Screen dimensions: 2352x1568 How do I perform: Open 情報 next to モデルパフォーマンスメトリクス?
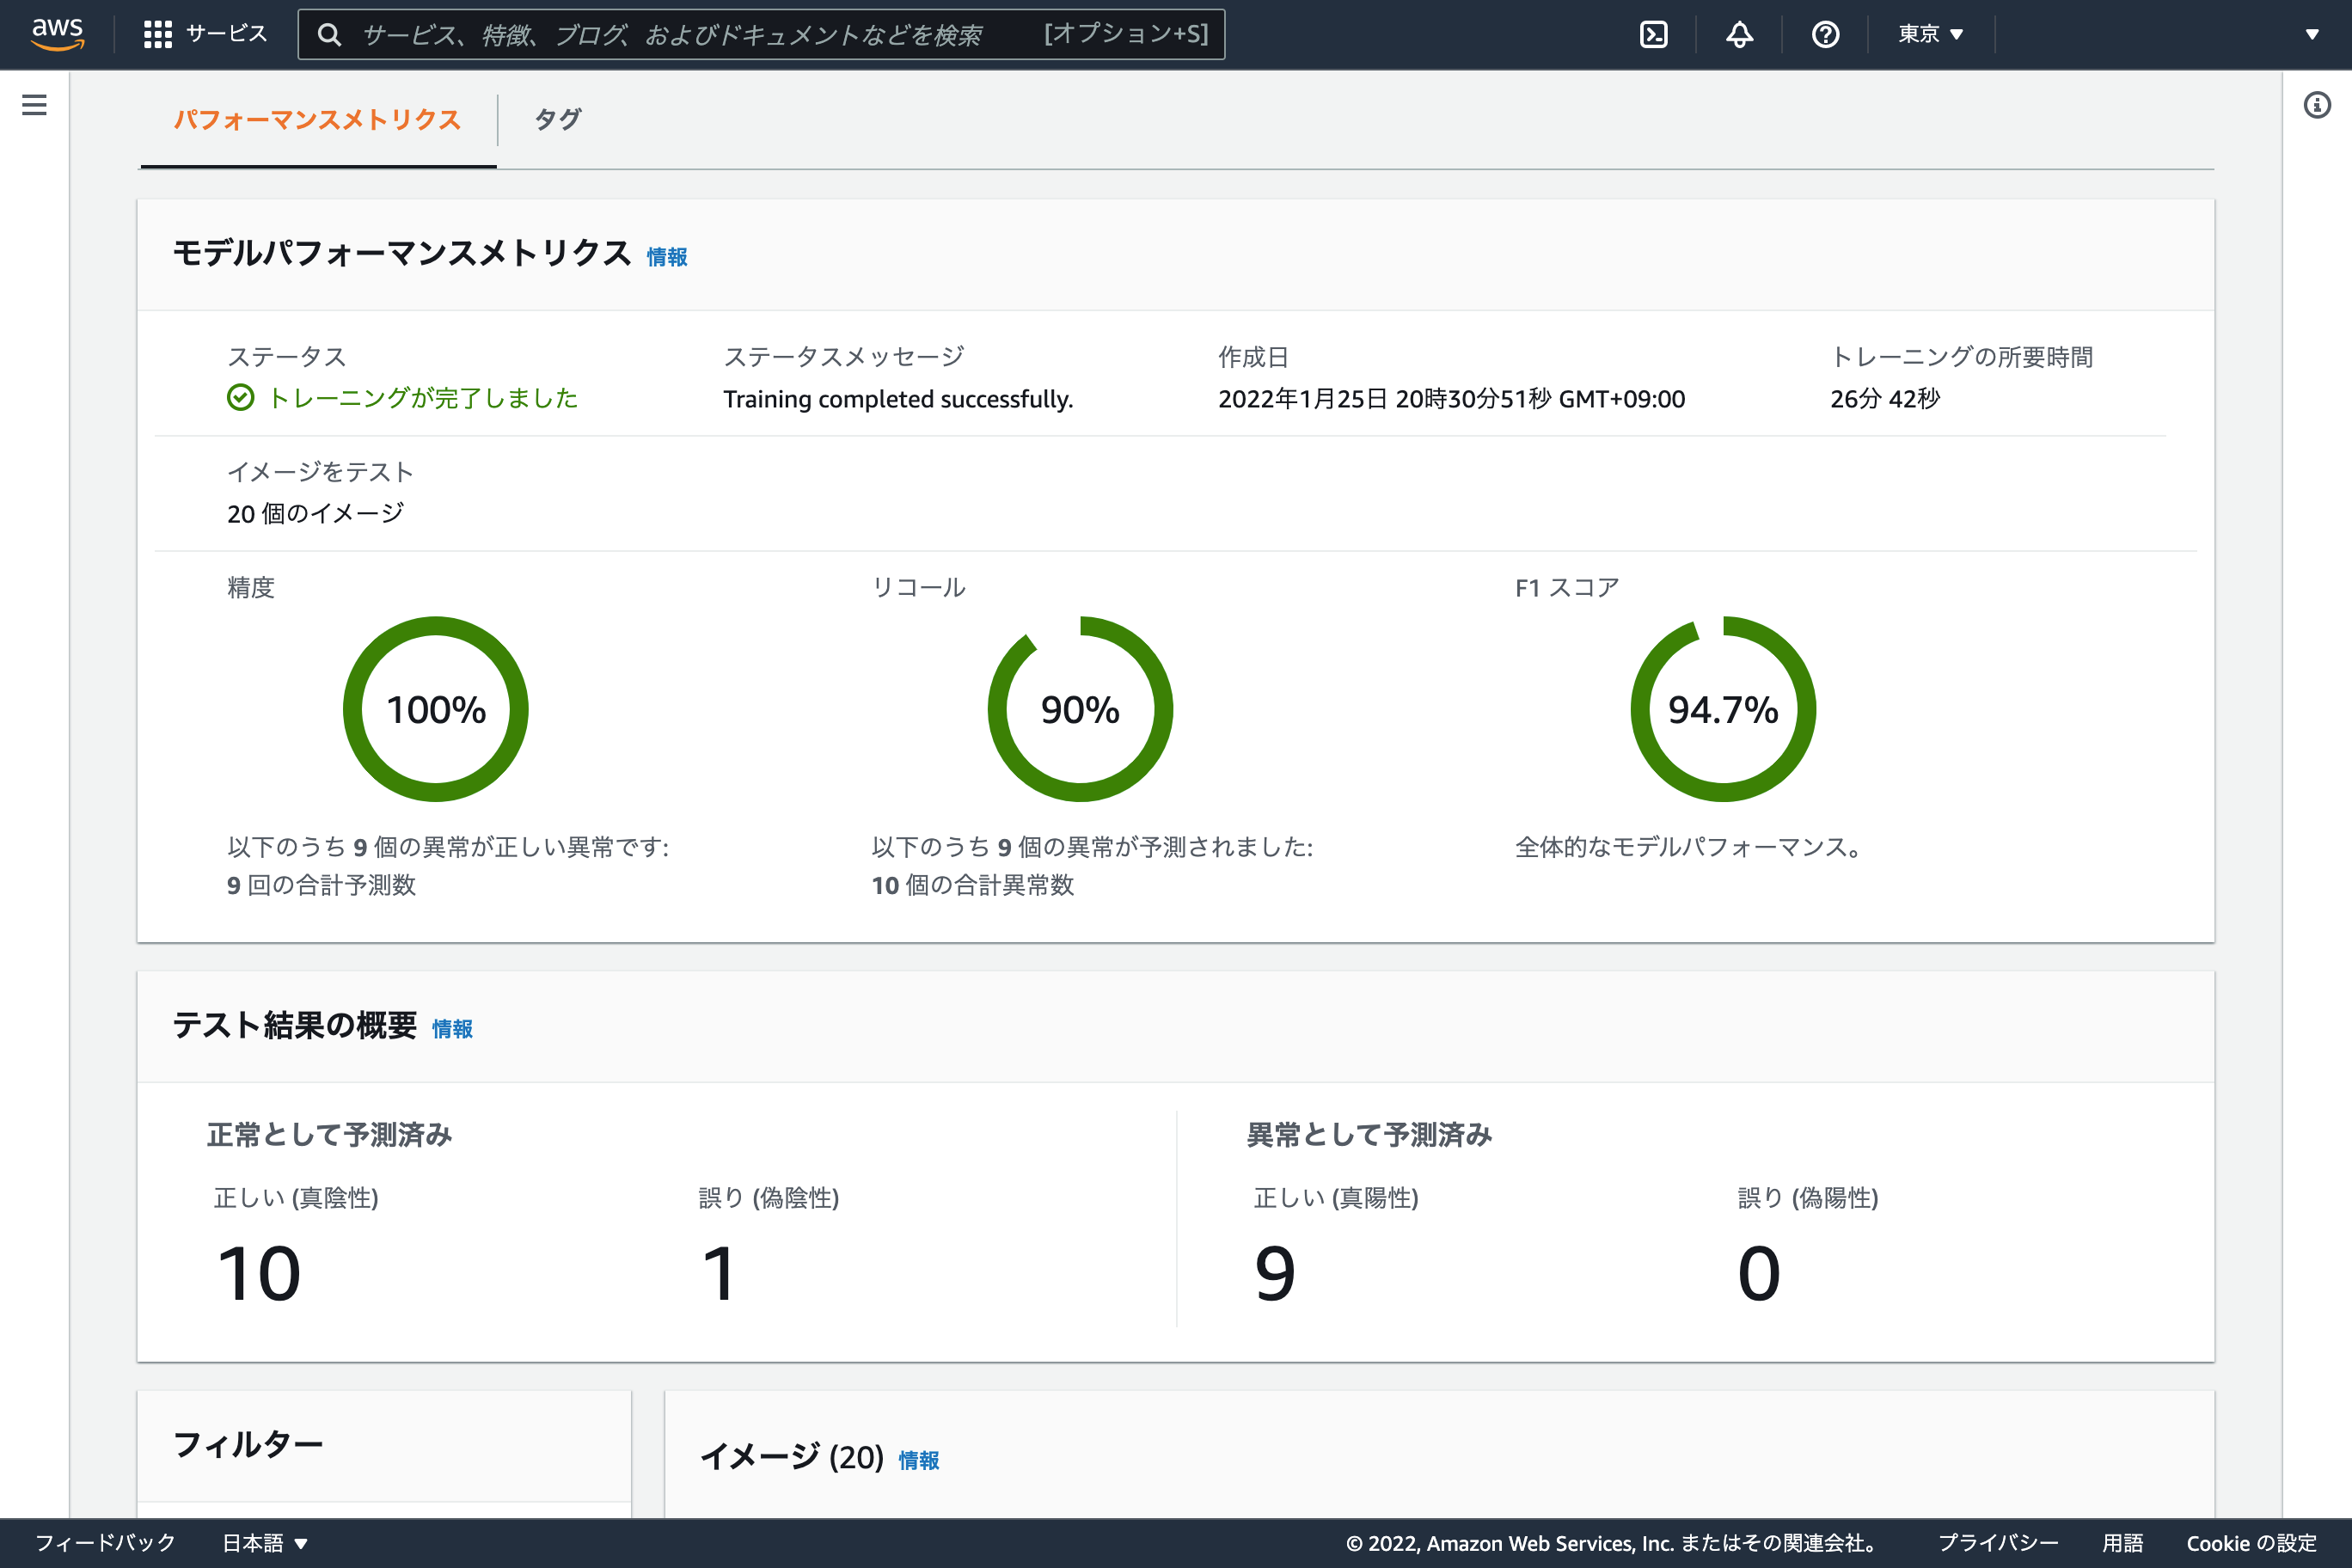667,257
